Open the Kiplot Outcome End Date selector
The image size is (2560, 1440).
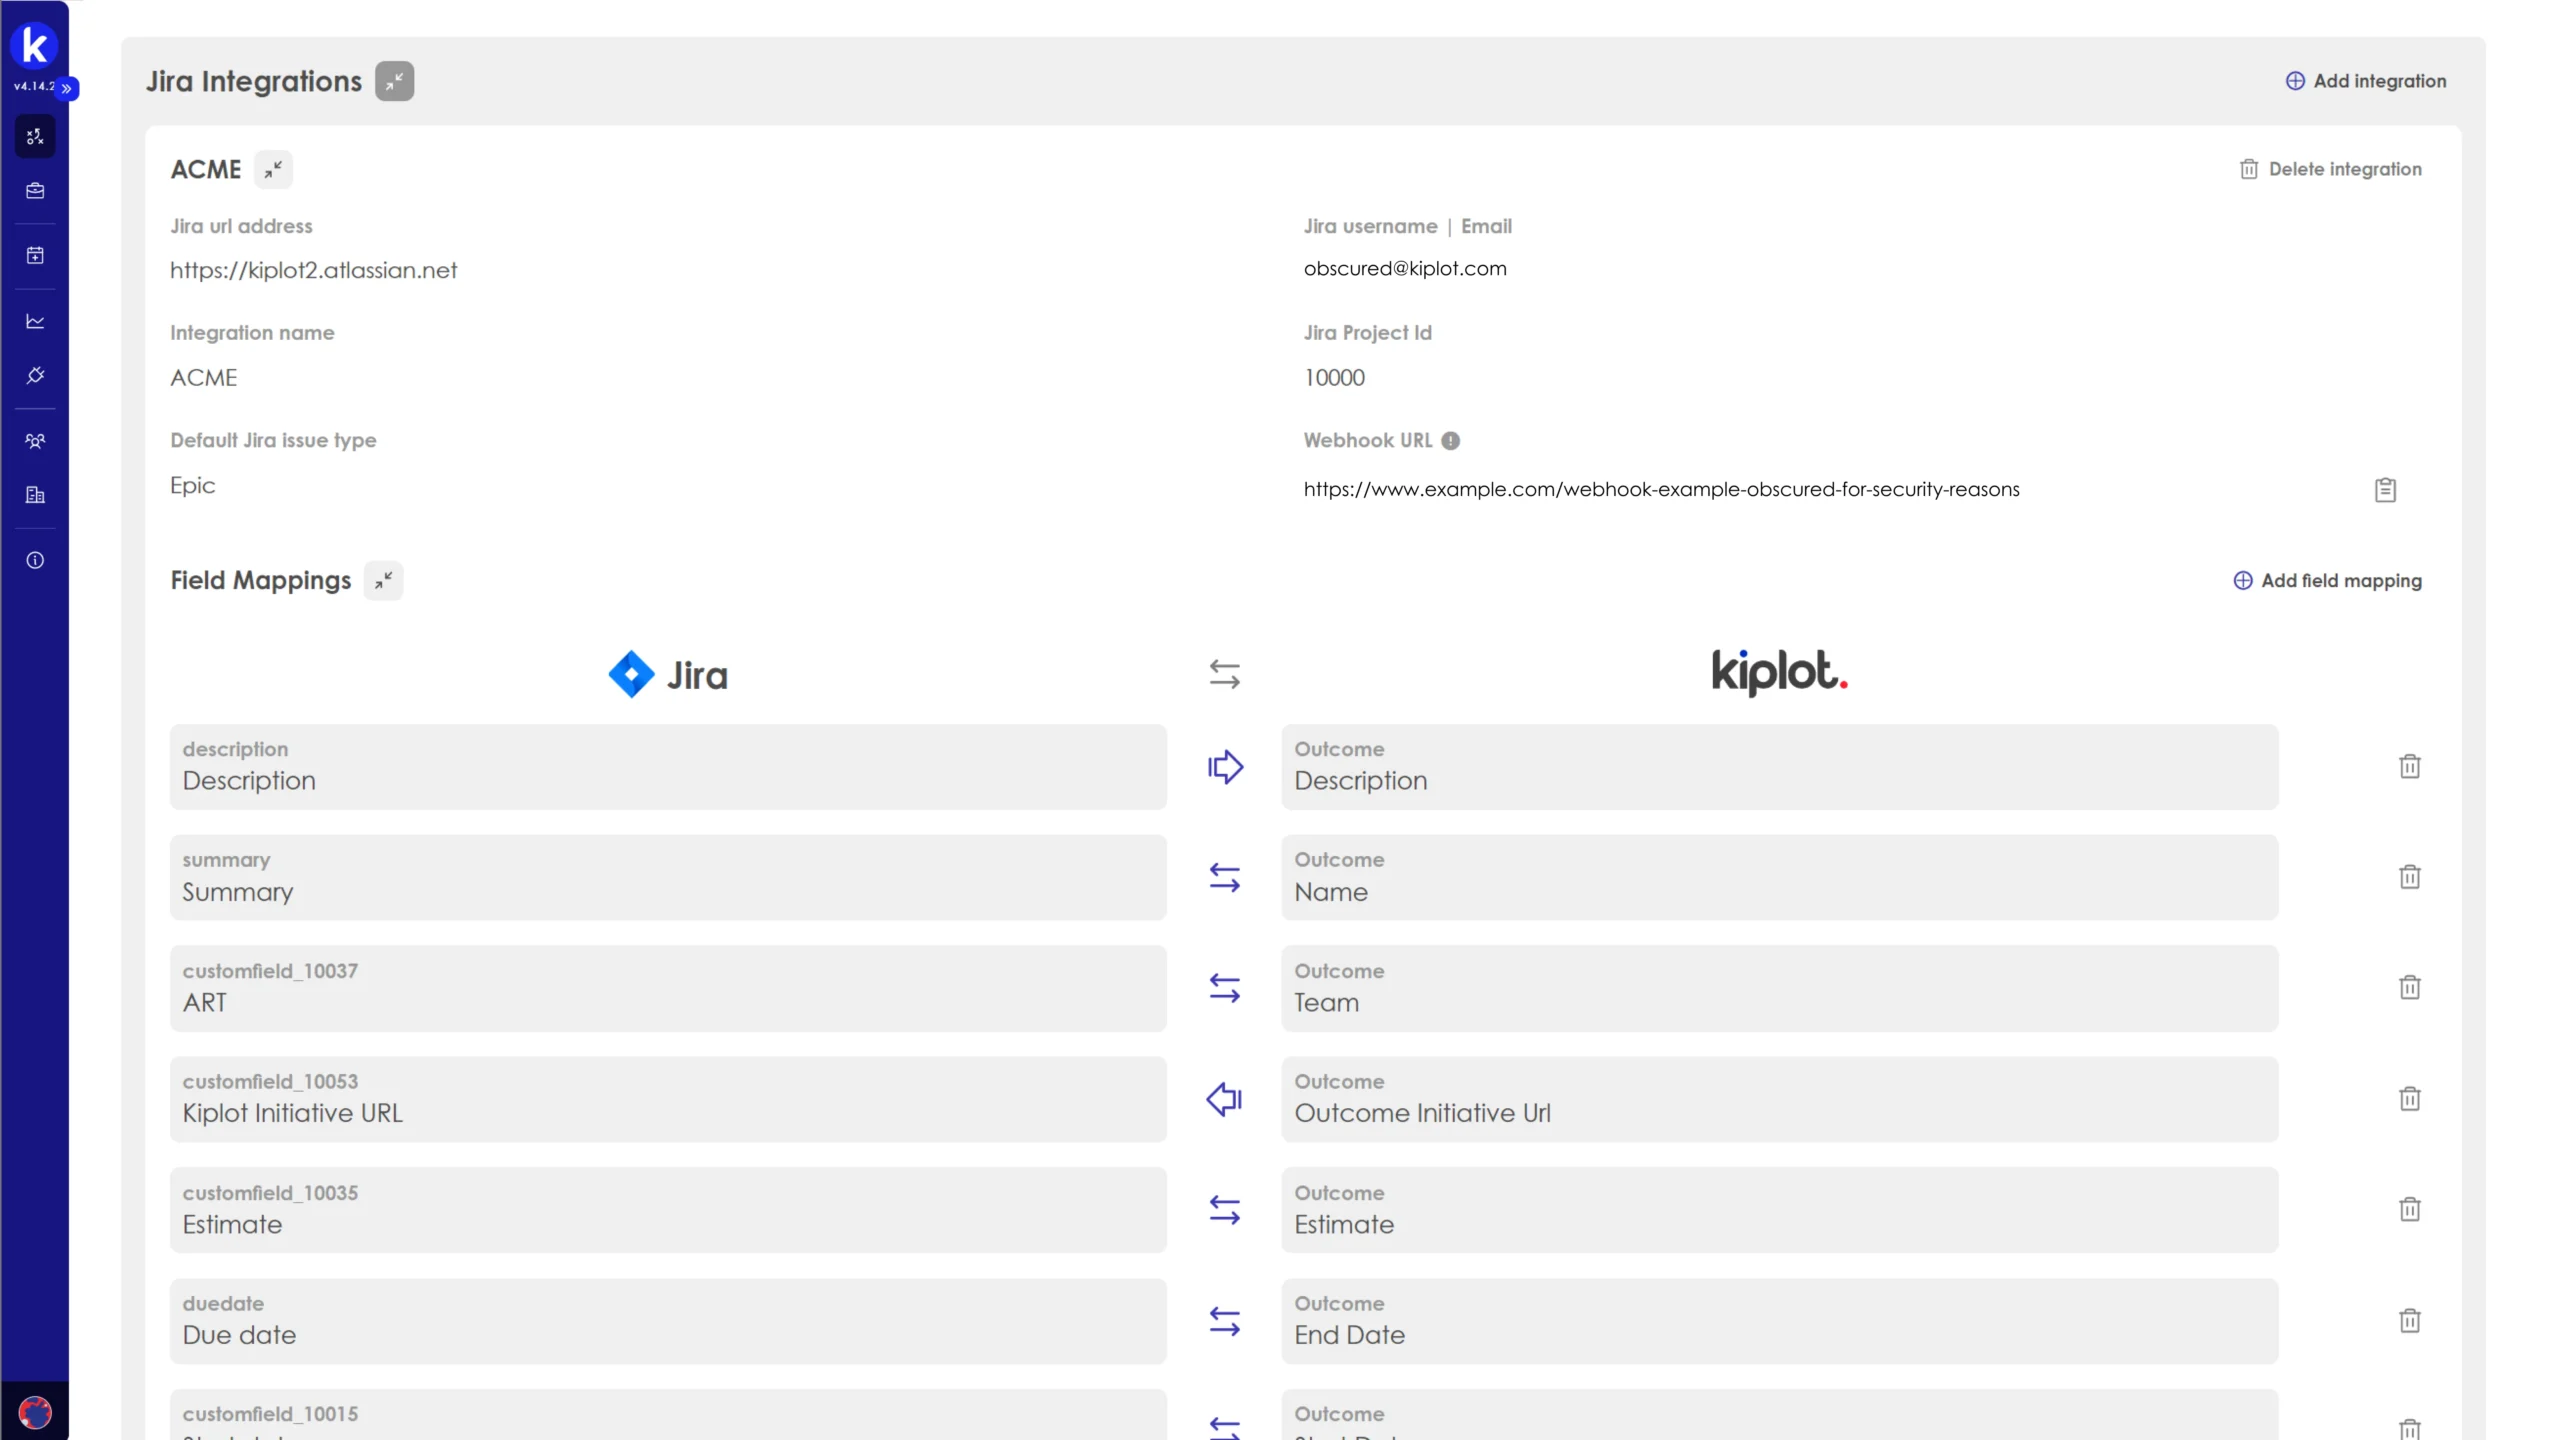(x=1780, y=1321)
